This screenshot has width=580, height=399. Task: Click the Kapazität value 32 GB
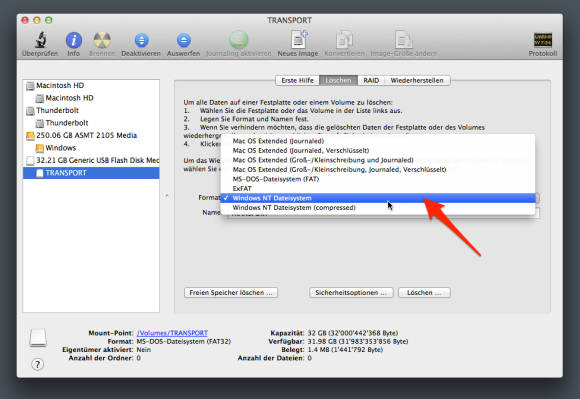tap(353, 333)
